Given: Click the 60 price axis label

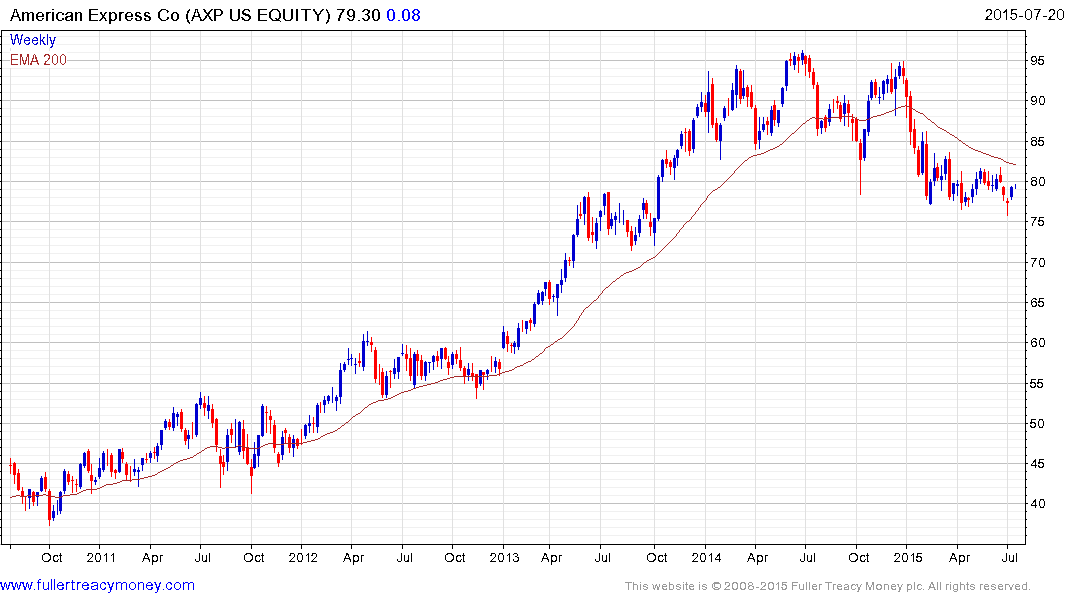Looking at the screenshot, I should click(1037, 343).
